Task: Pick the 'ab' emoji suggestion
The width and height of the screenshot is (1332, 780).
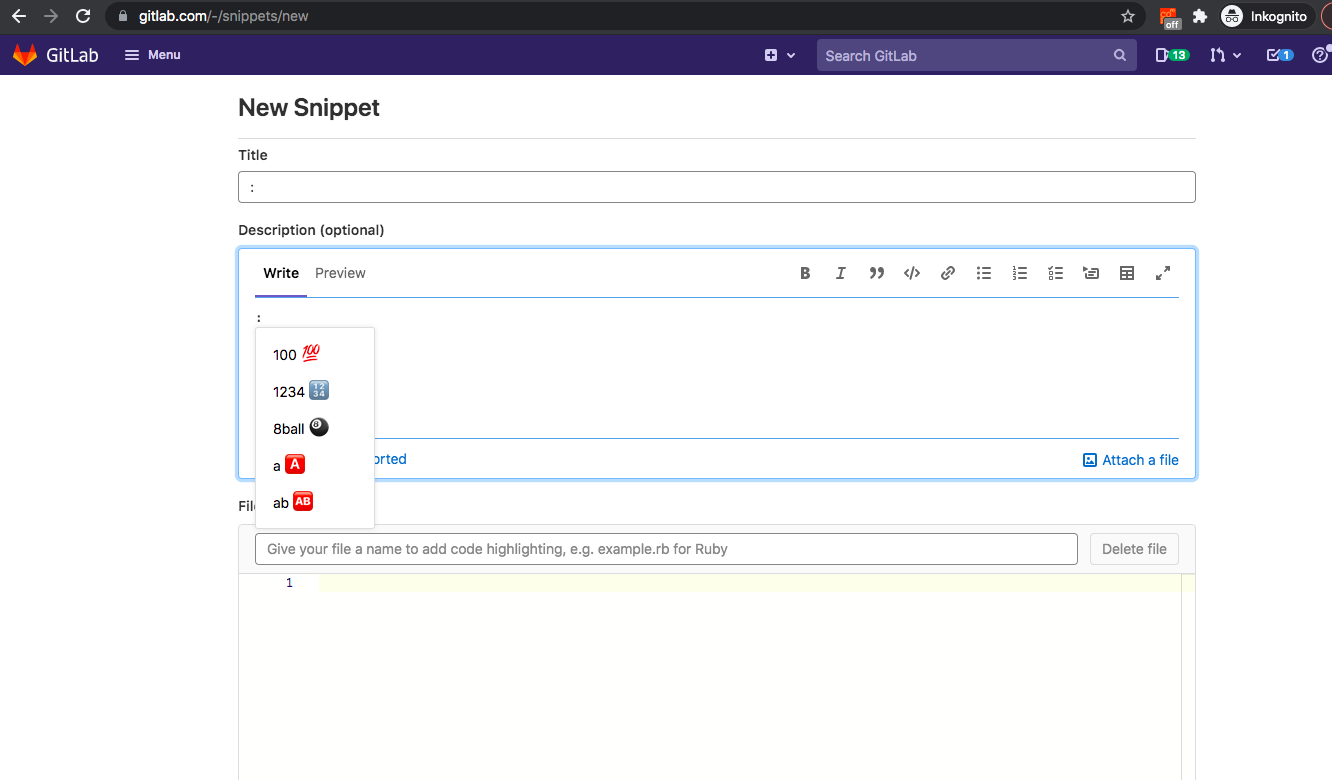Action: 315,502
